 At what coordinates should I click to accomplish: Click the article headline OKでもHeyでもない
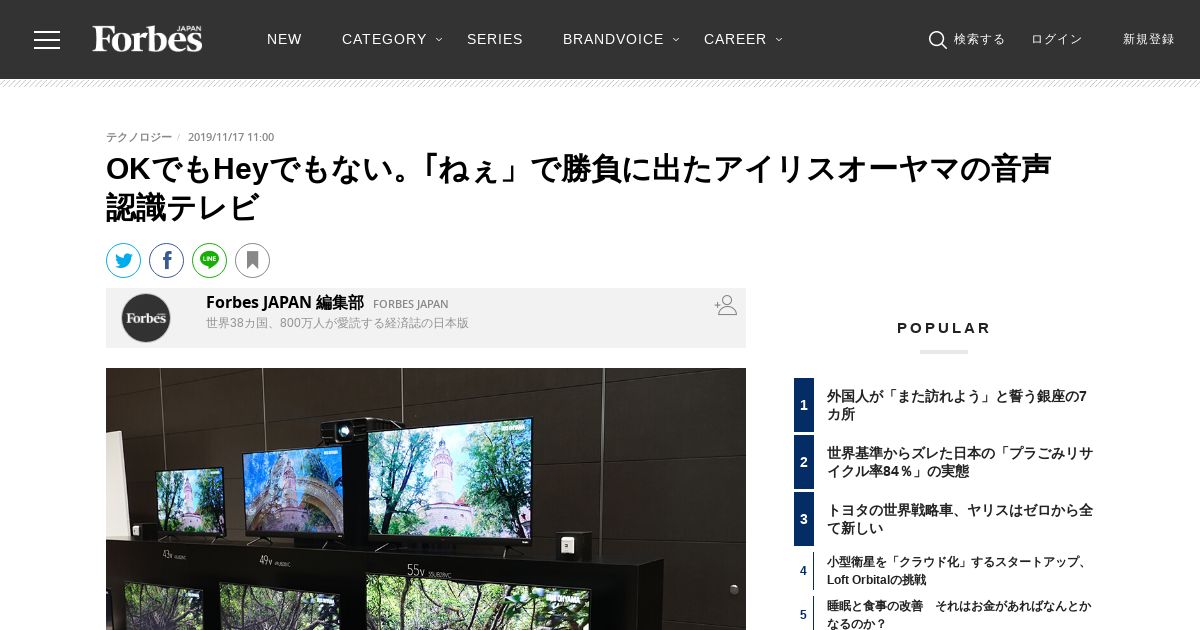(578, 188)
